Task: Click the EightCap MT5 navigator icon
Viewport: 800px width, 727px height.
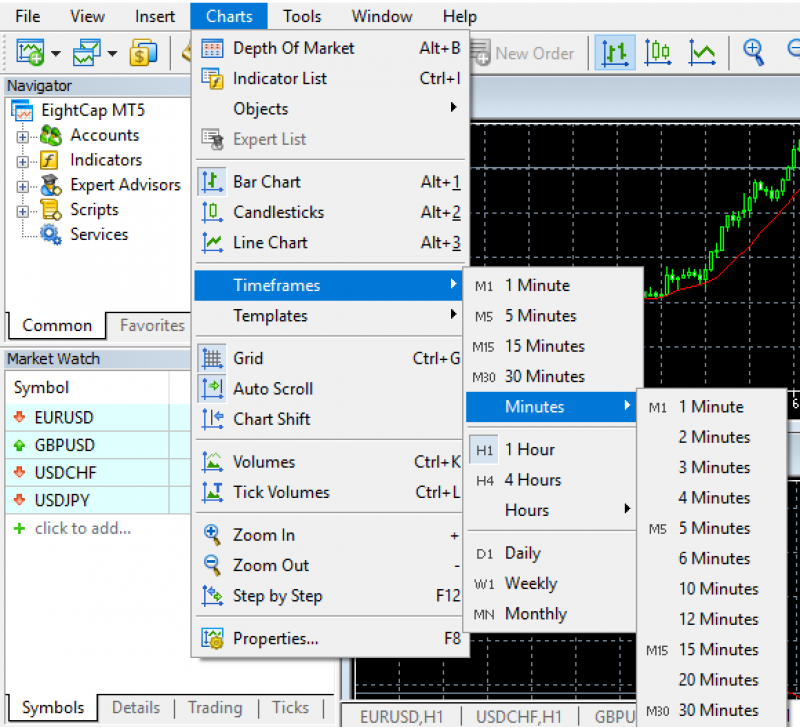Action: pyautogui.click(x=23, y=111)
